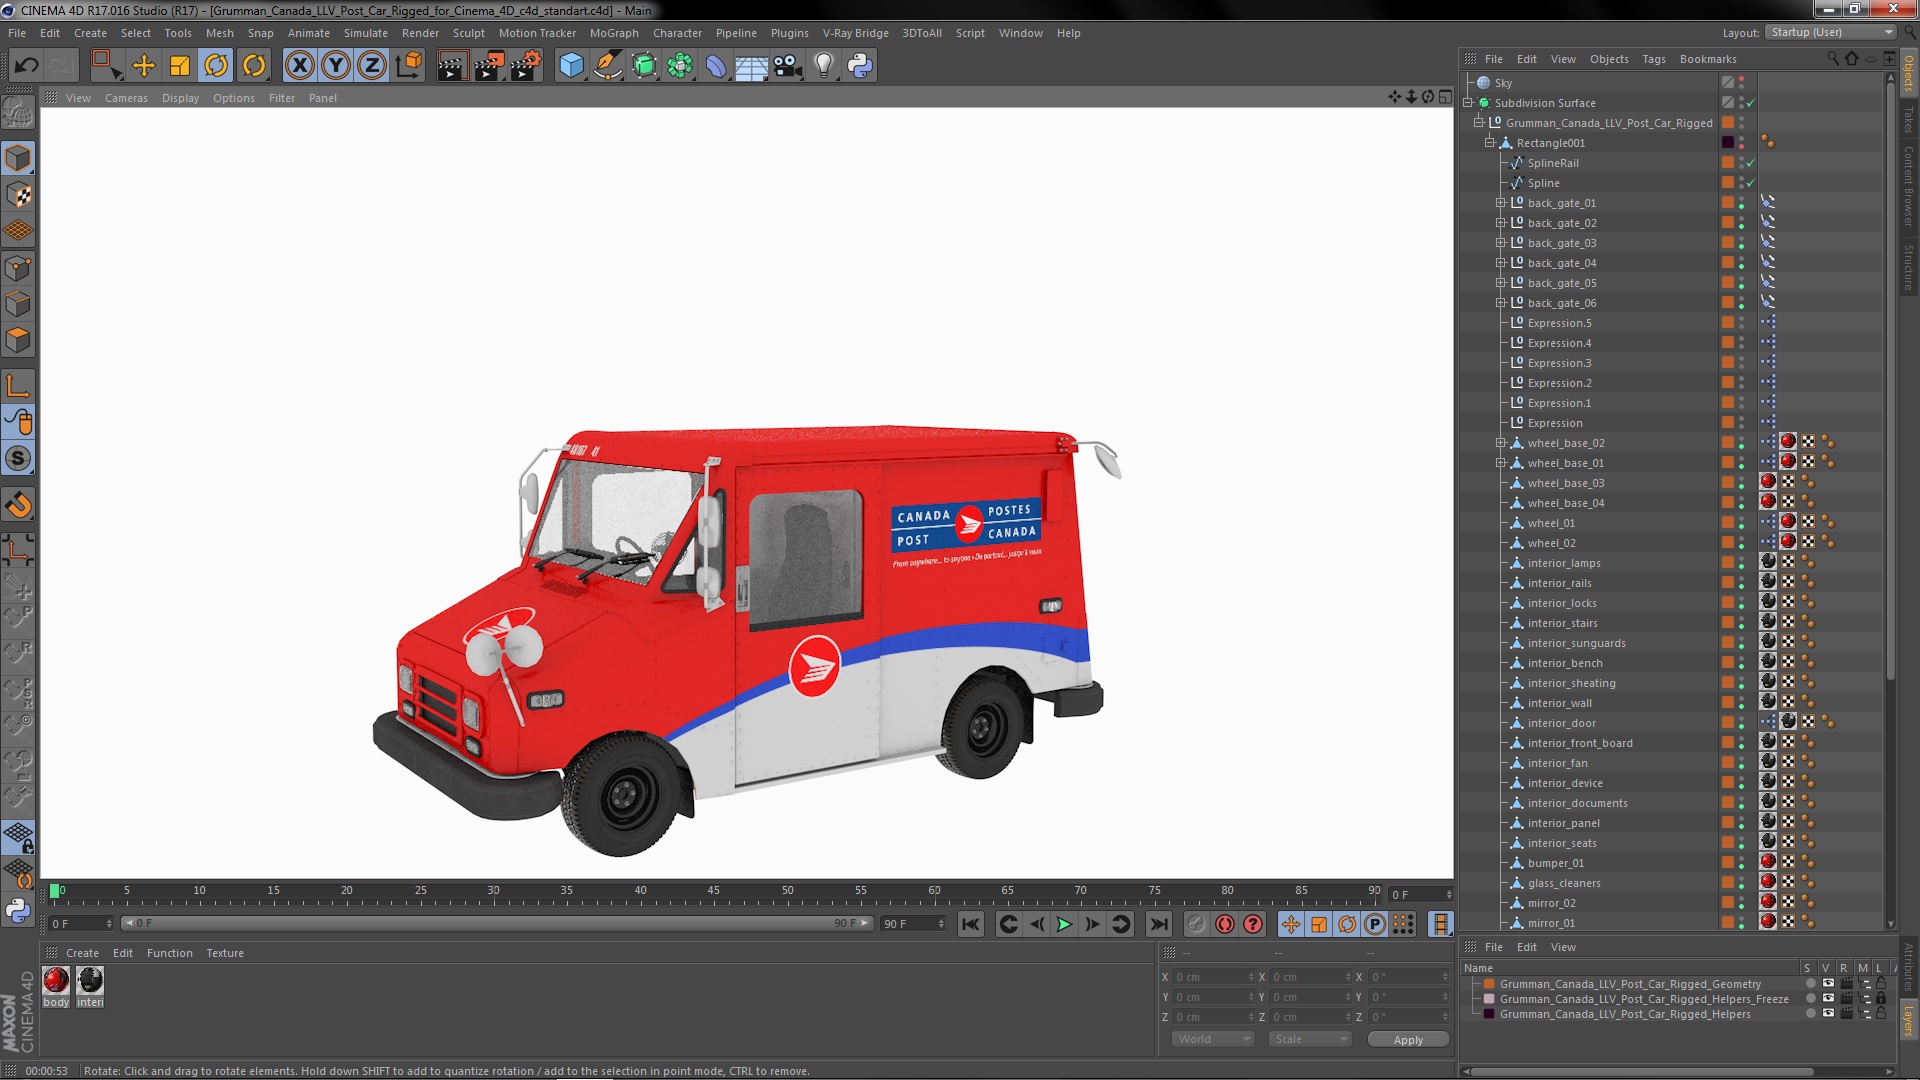Click timeline marker at frame 45

coord(713,890)
